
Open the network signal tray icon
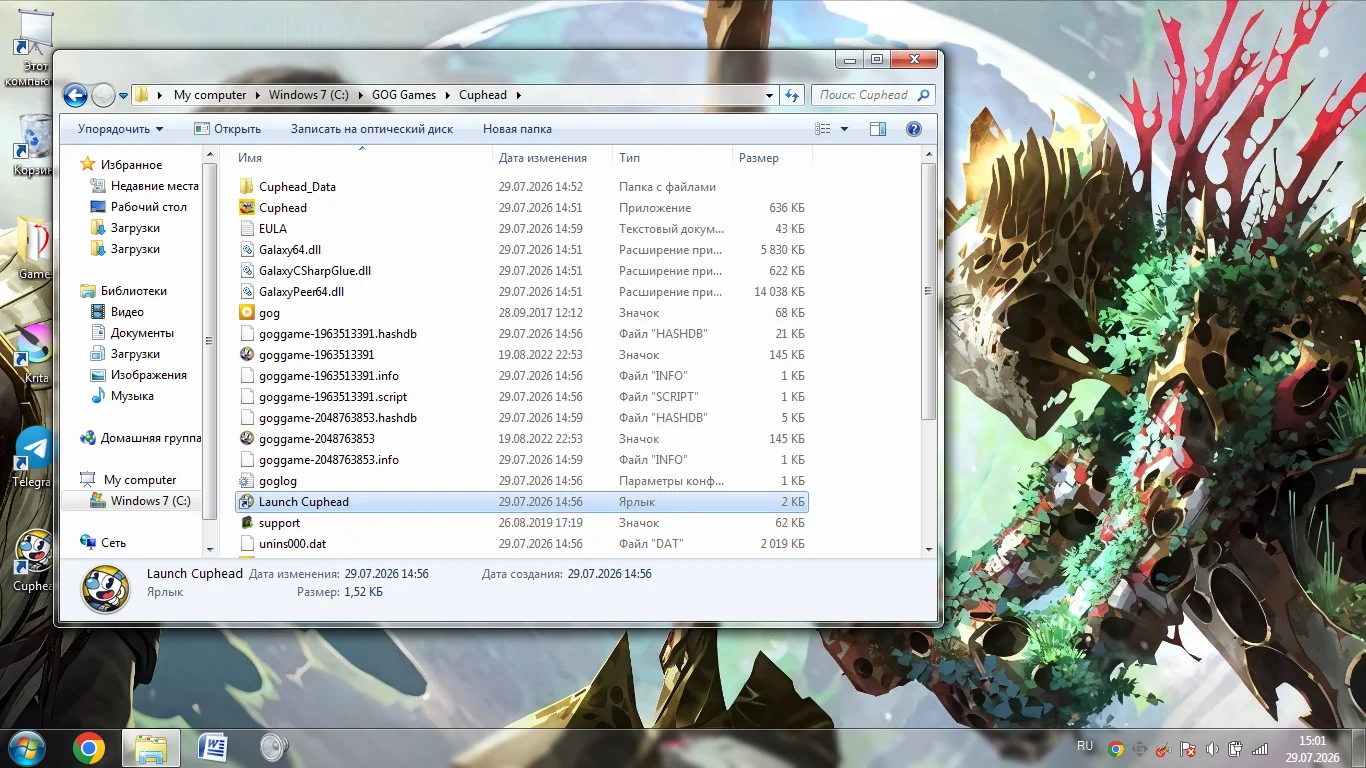(1260, 748)
